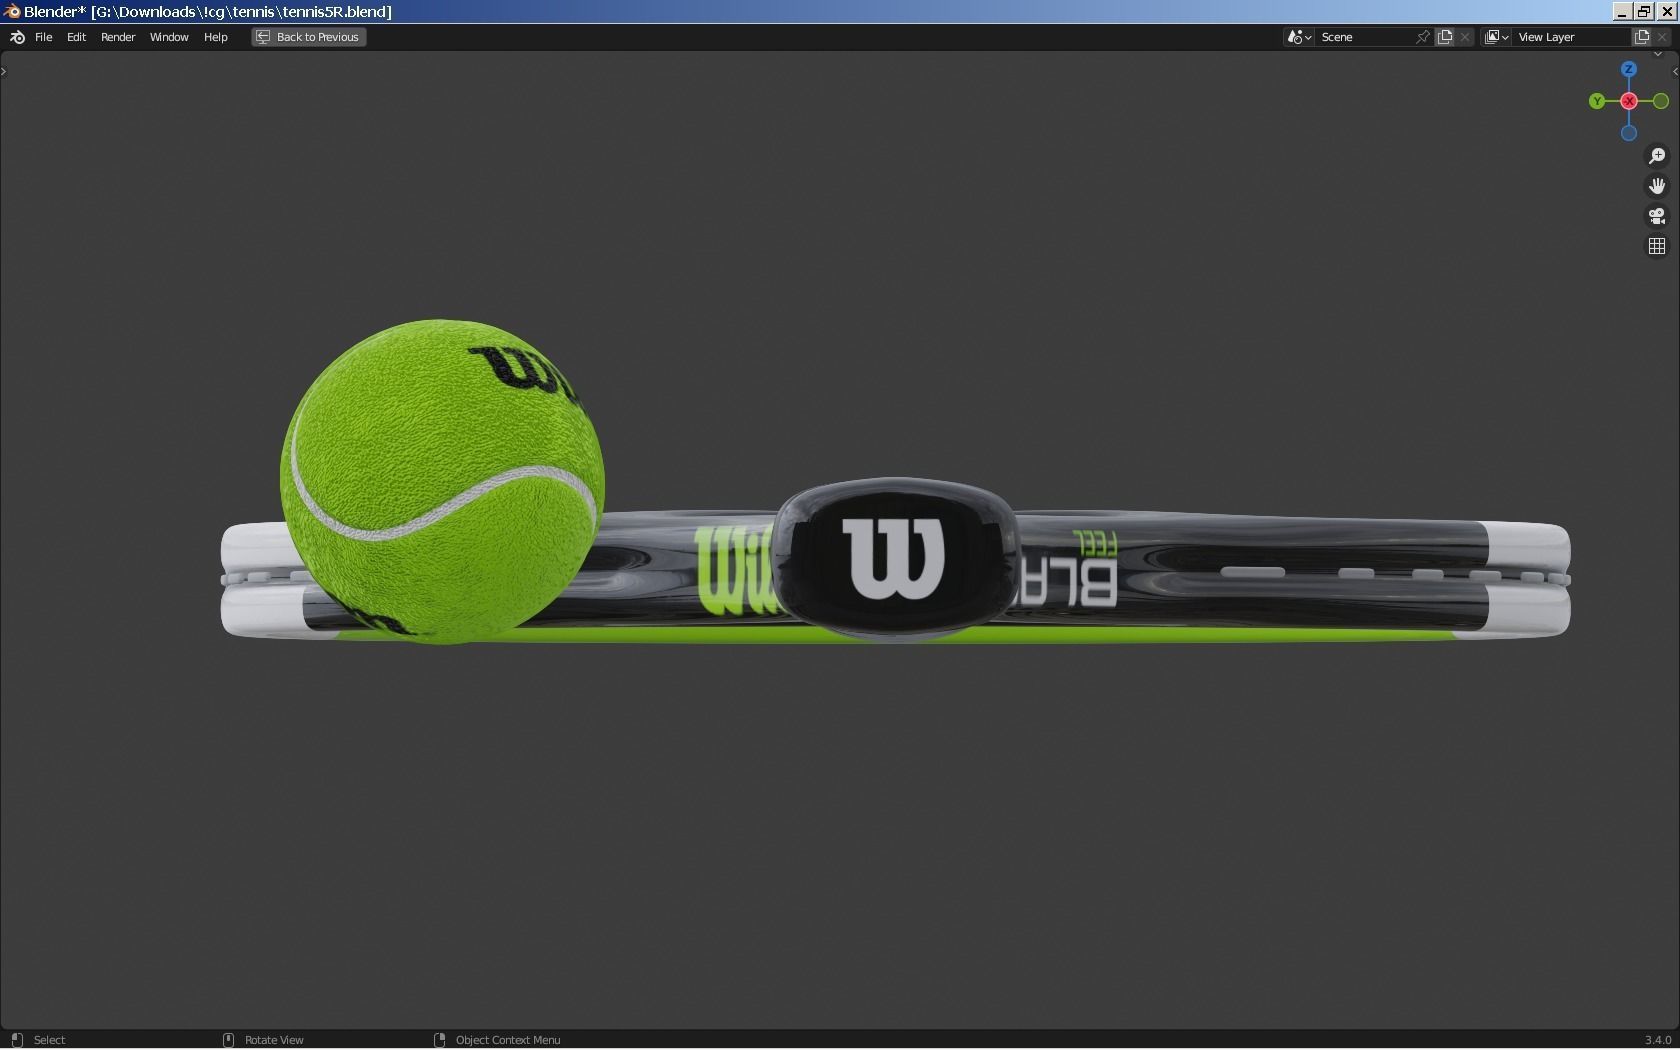
Task: Click the Rotate View hint in status bar
Action: [263, 1040]
